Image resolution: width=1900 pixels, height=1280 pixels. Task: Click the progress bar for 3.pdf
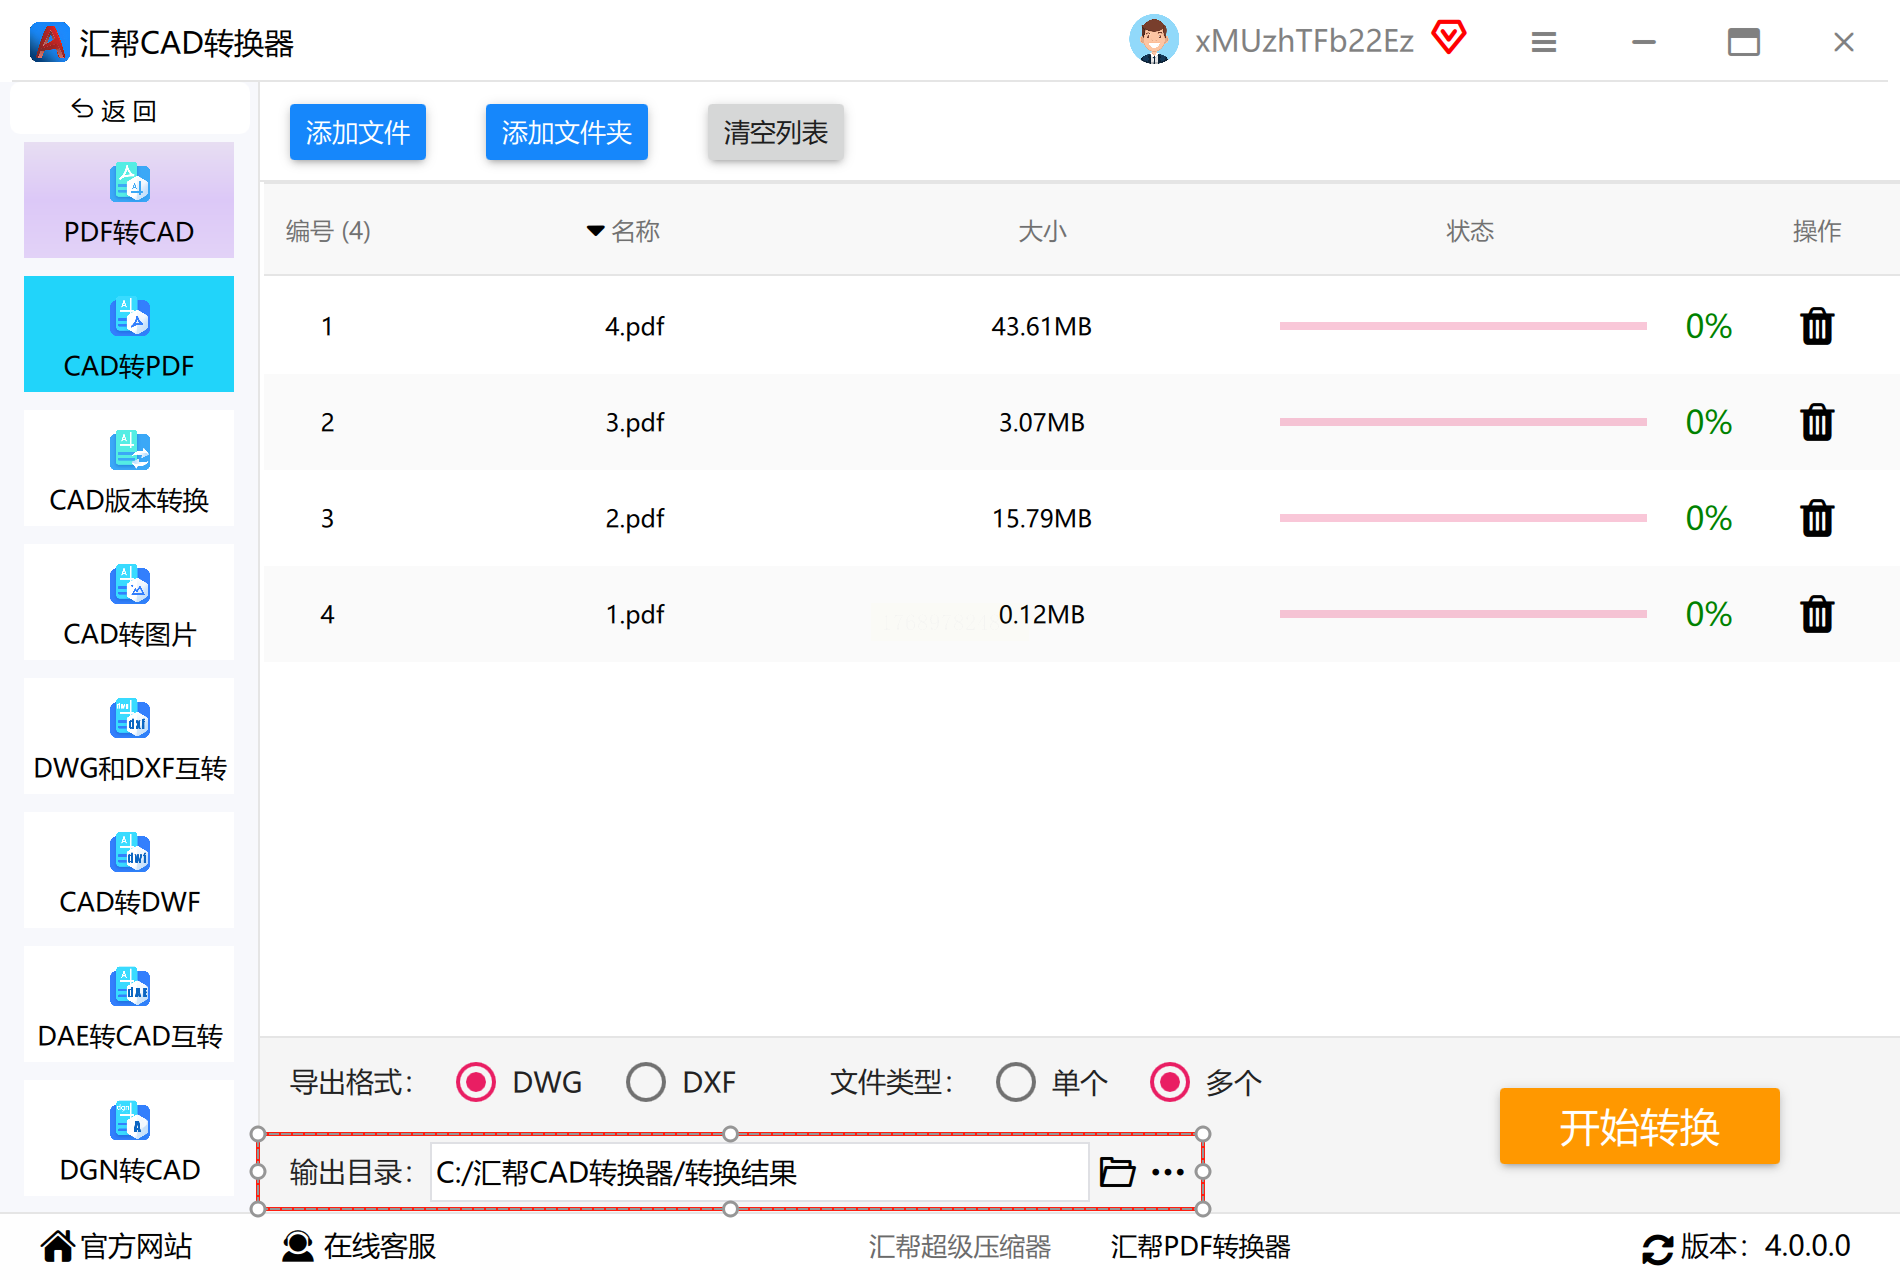pos(1463,422)
